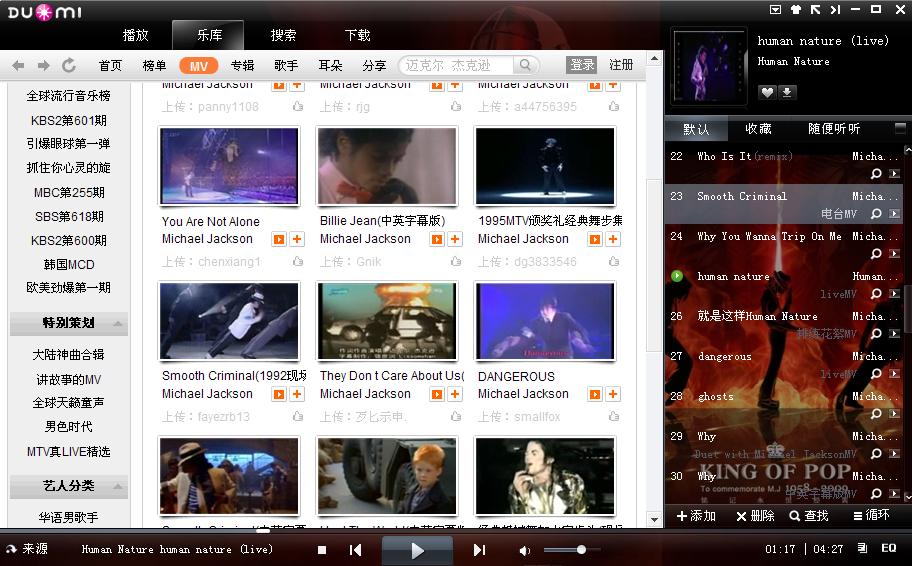Open the 下载 tab
This screenshot has height=566, width=912.
point(357,35)
